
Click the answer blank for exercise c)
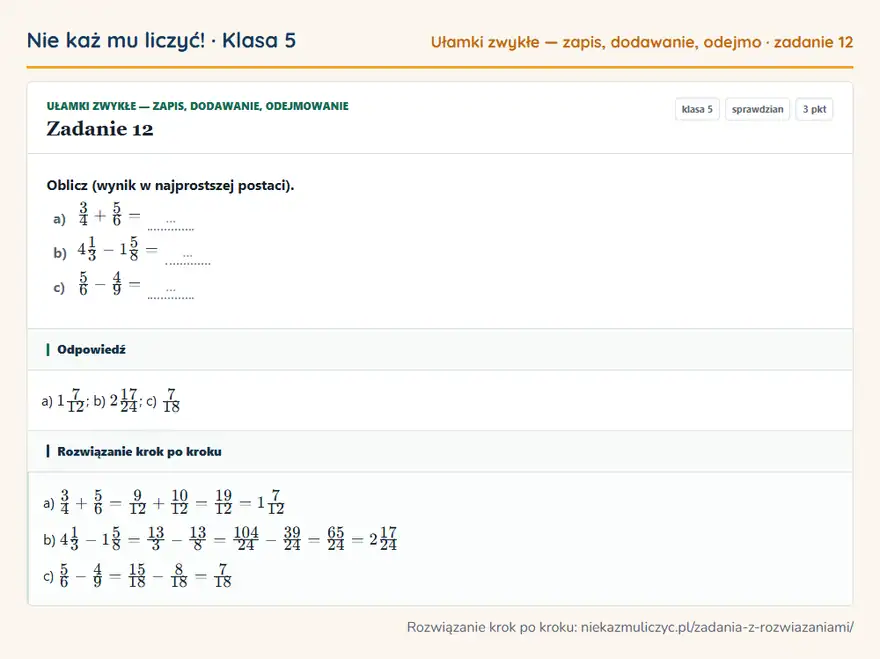point(171,292)
